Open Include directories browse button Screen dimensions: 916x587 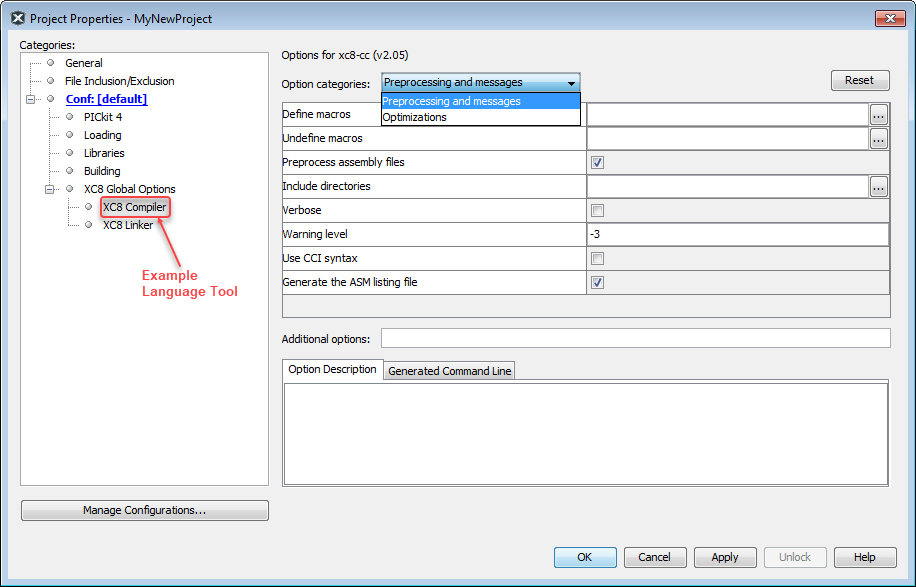click(x=878, y=186)
